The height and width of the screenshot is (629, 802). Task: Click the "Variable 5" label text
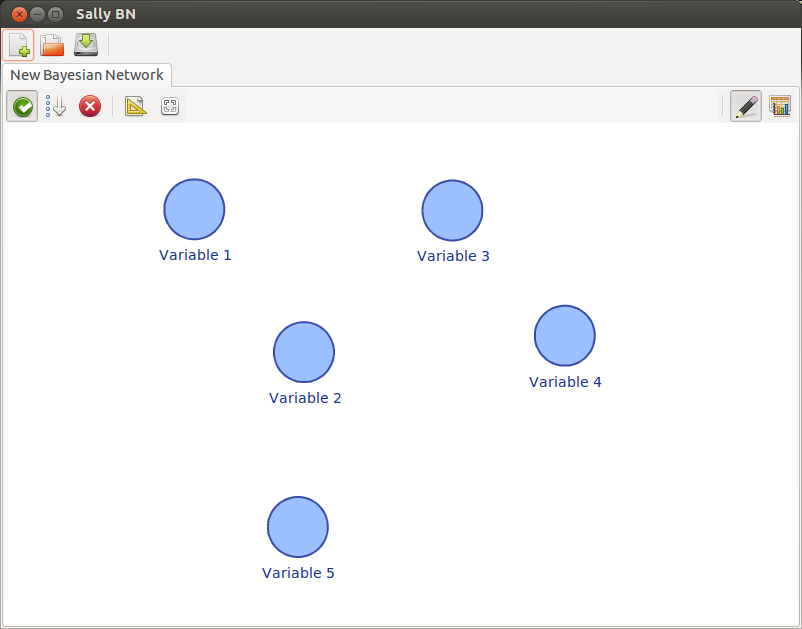pyautogui.click(x=298, y=573)
